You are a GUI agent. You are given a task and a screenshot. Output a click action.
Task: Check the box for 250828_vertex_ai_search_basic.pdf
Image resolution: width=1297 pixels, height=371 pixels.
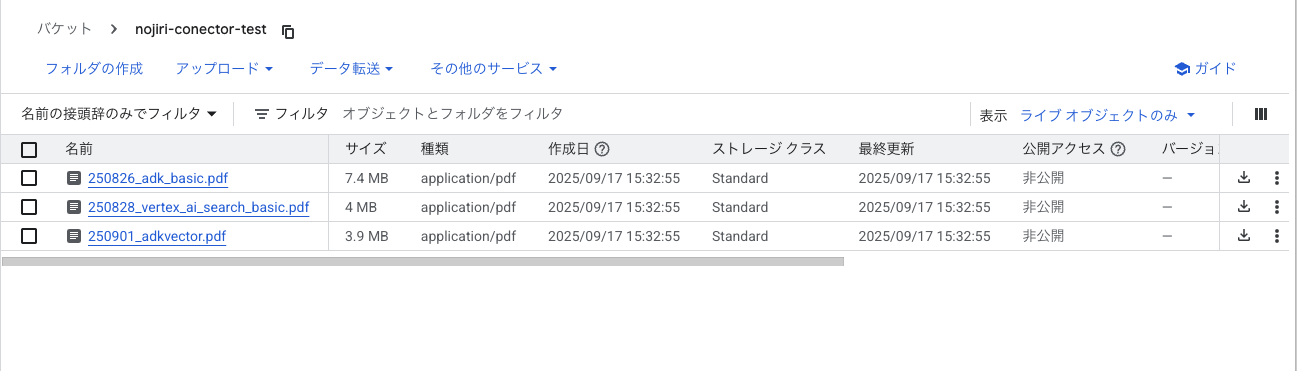[29, 208]
